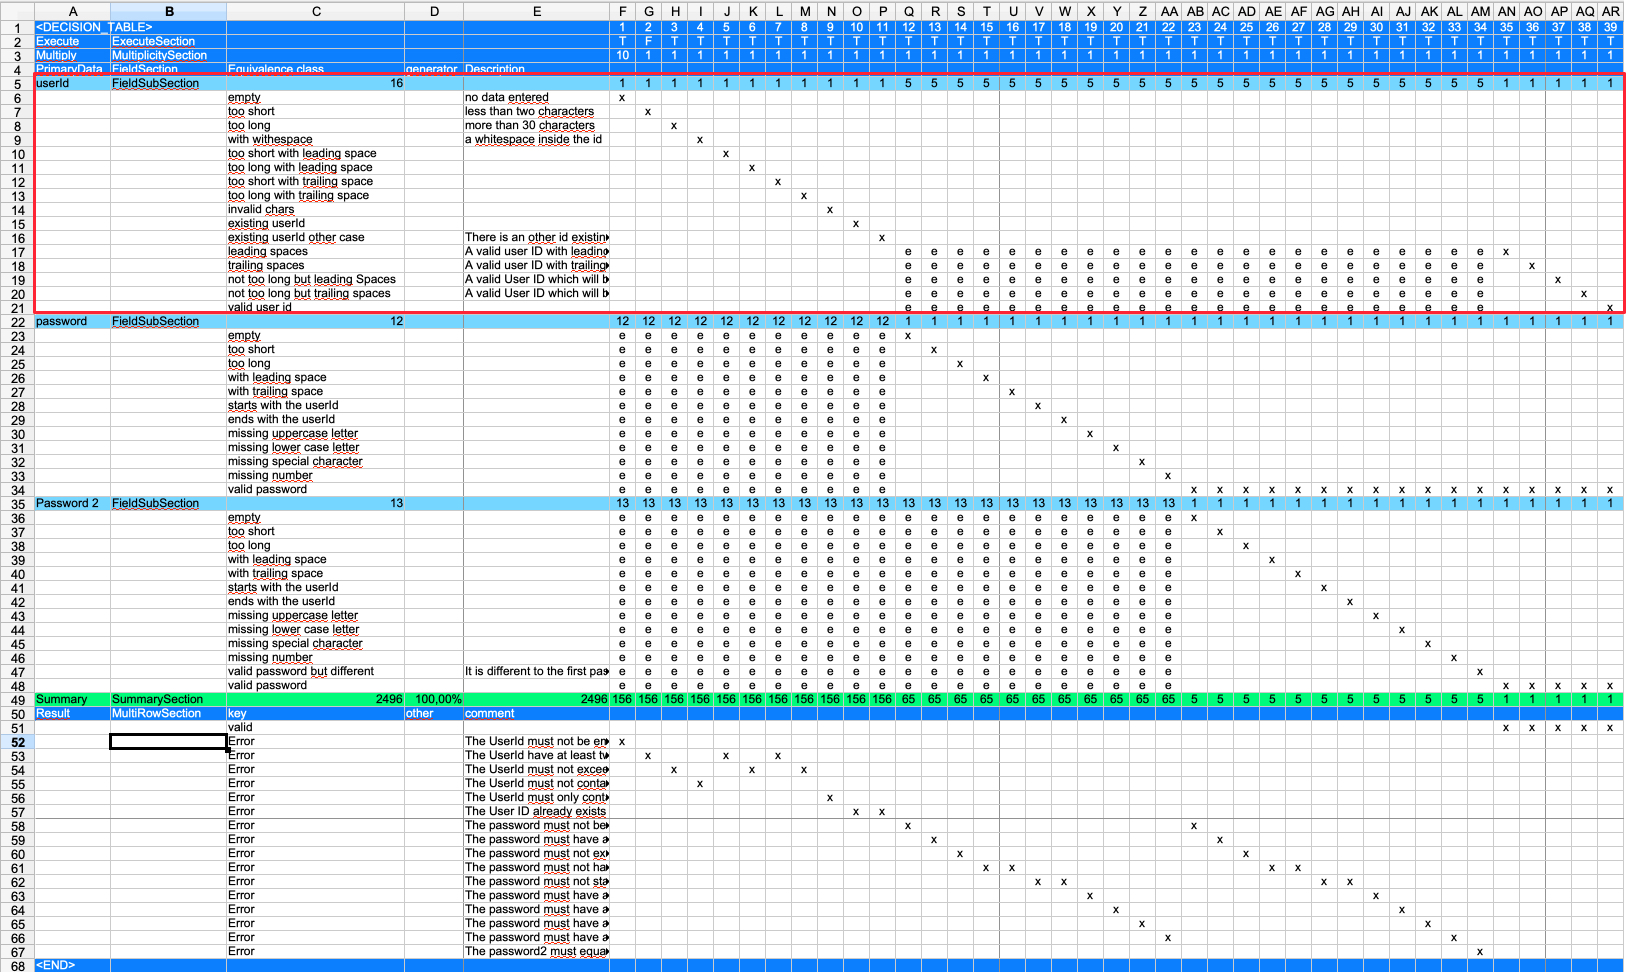Click 'There is an other id existin' cell

tap(536, 237)
